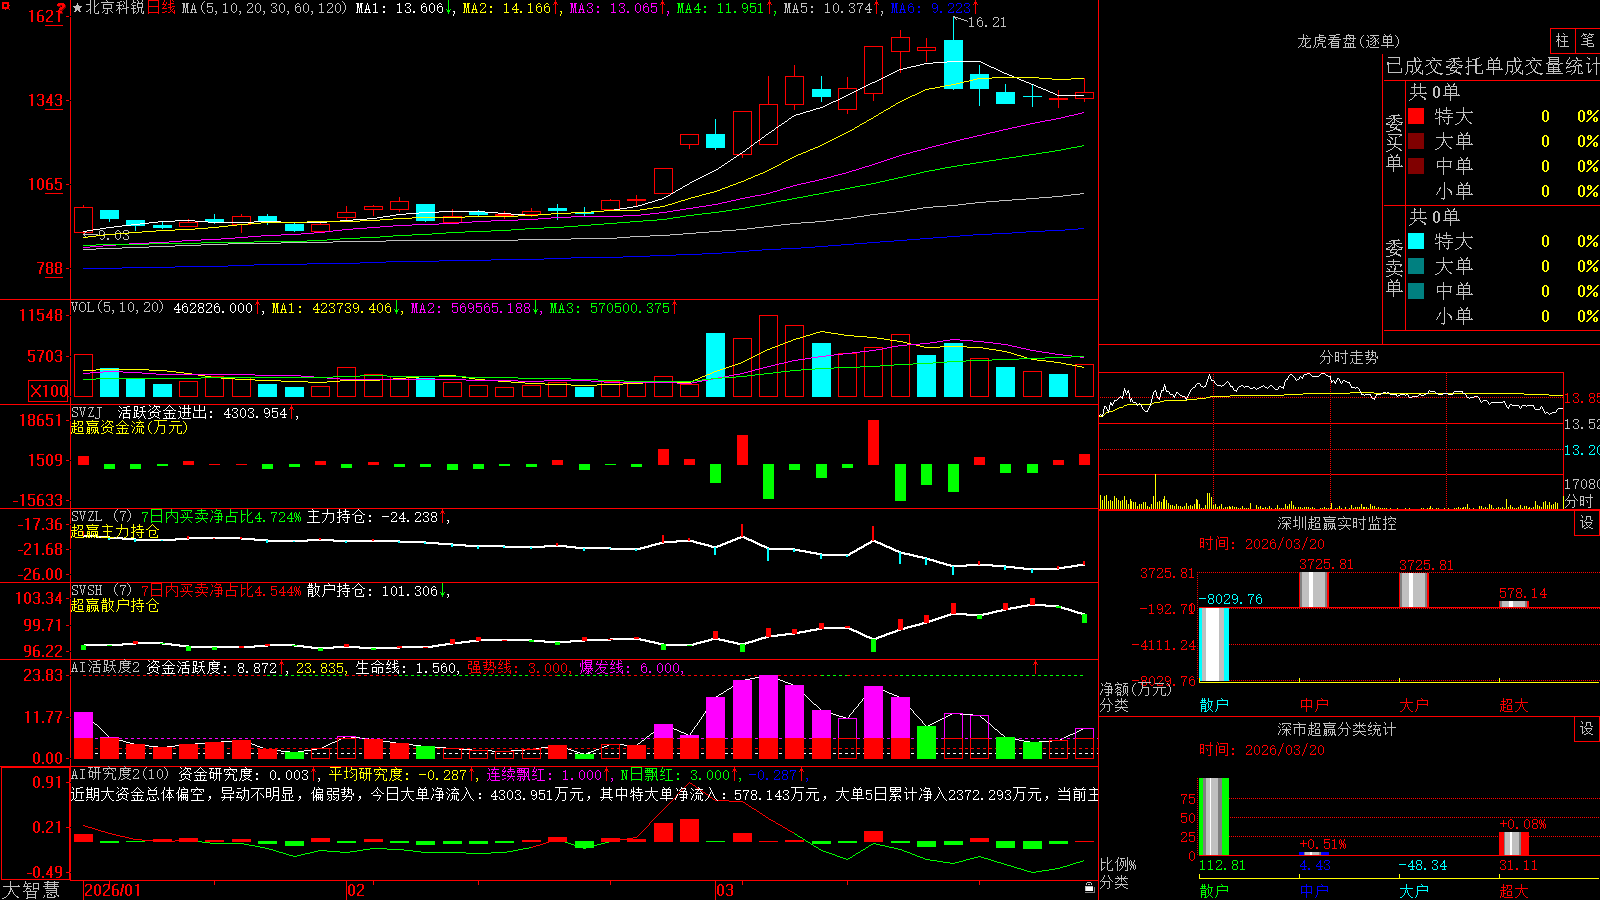This screenshot has height=900, width=1600.
Task: Click the 31.11 value under the 超大 bar
Action: (x=1518, y=865)
